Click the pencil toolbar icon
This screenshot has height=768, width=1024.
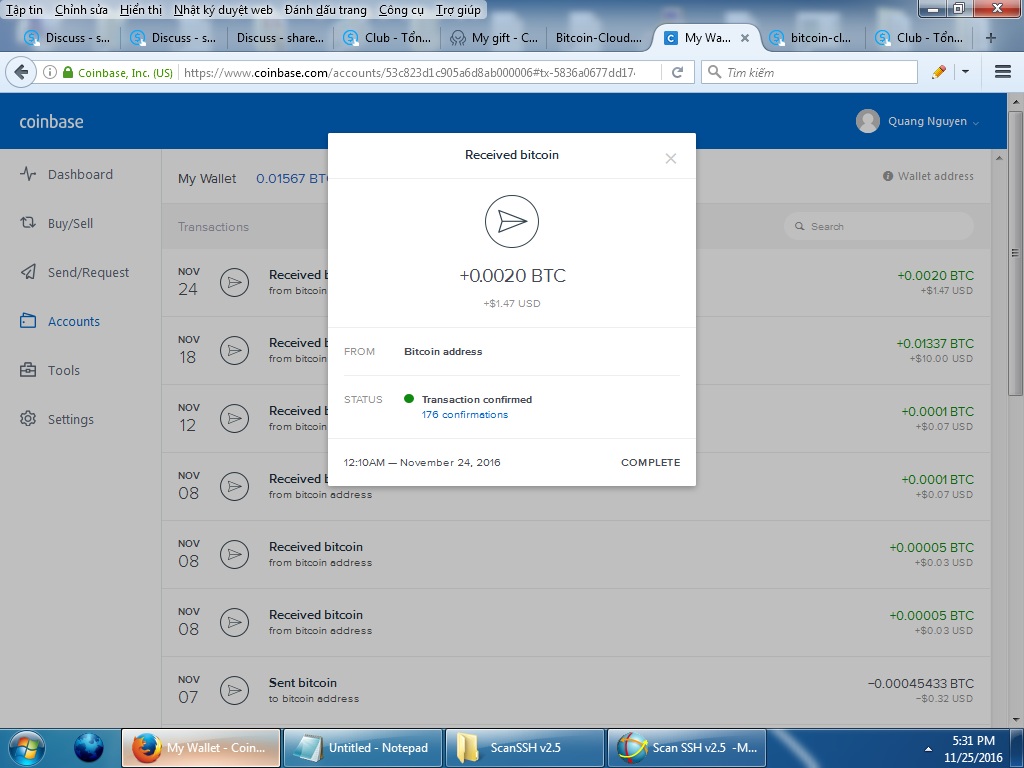click(939, 72)
